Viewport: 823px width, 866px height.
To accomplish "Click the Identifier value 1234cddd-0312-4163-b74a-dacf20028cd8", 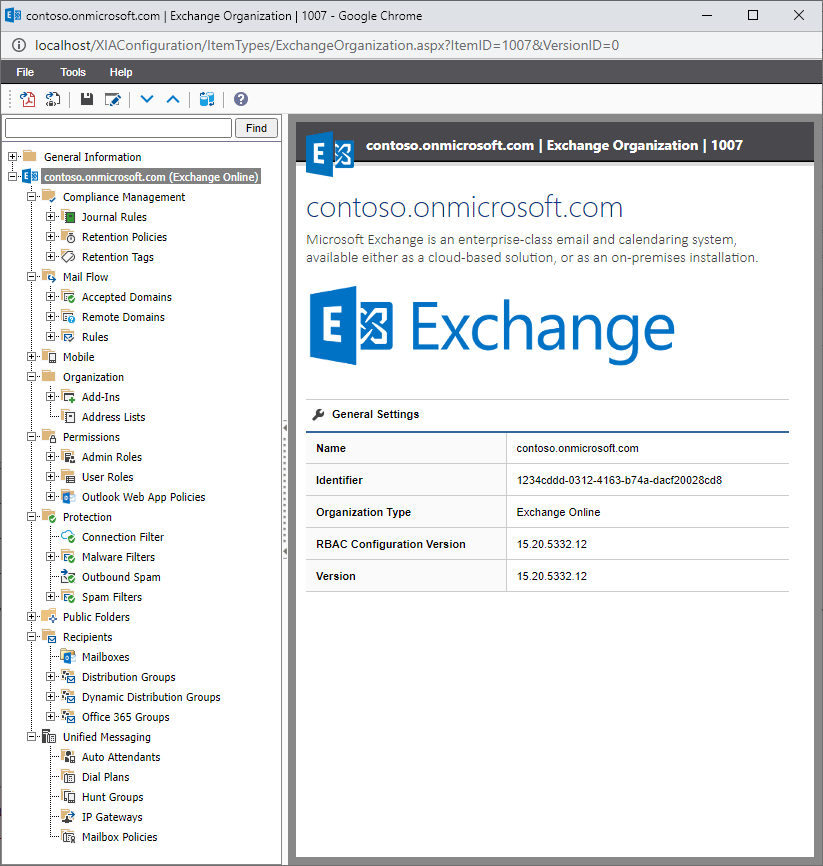I will [619, 480].
